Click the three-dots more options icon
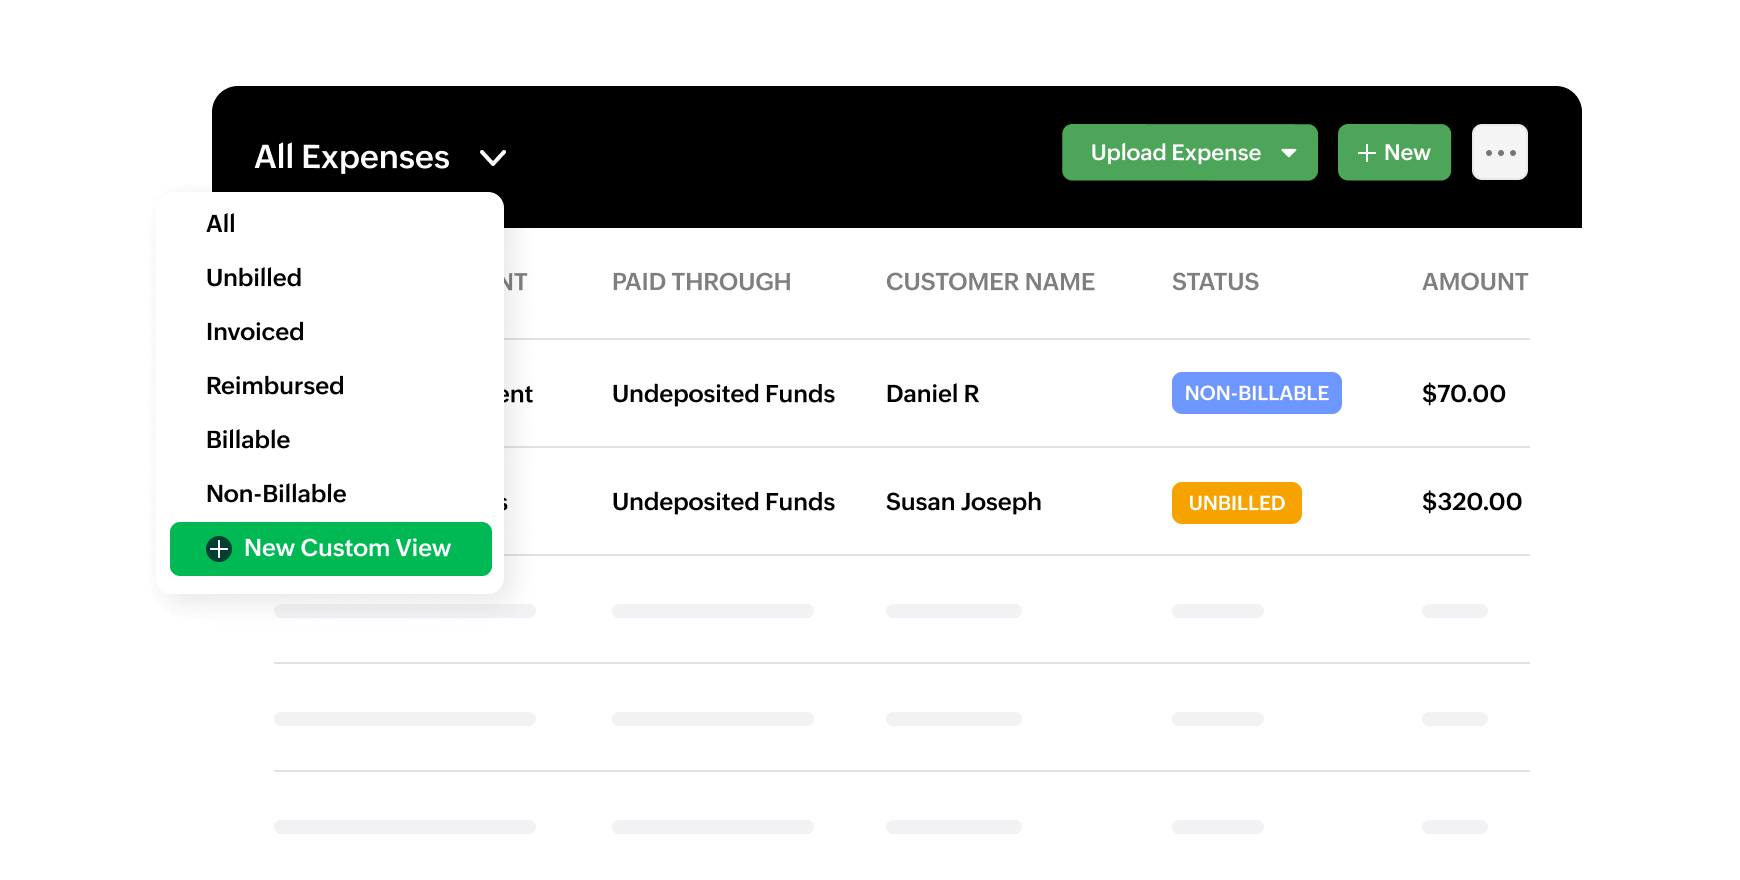Screen dimensions: 1740x880 tap(1499, 153)
